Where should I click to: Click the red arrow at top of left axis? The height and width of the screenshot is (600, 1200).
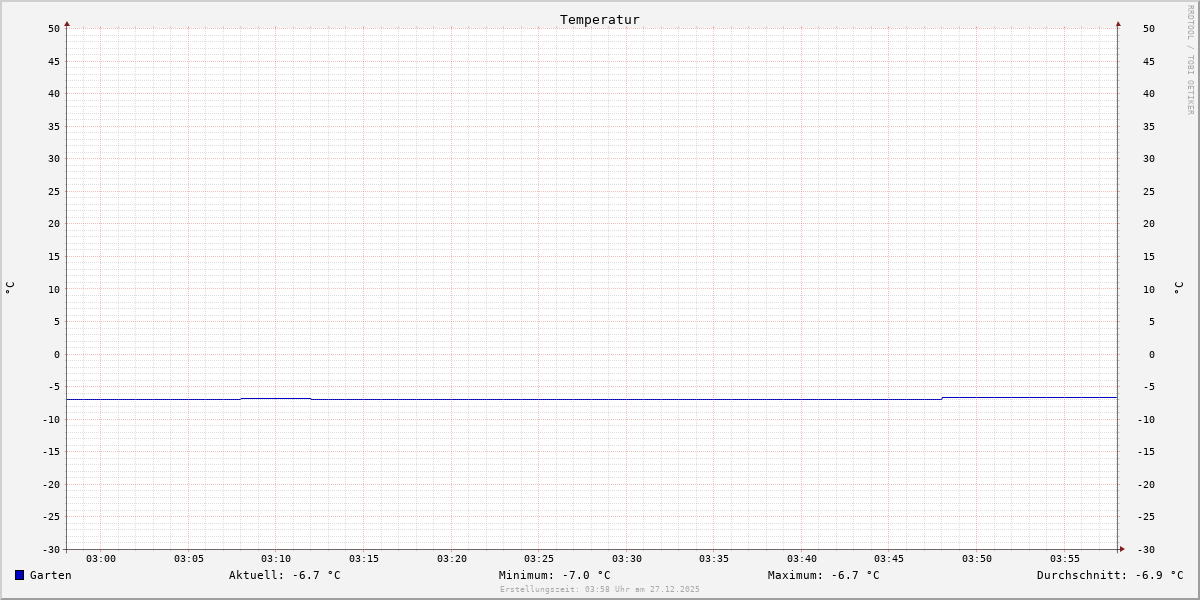67,23
